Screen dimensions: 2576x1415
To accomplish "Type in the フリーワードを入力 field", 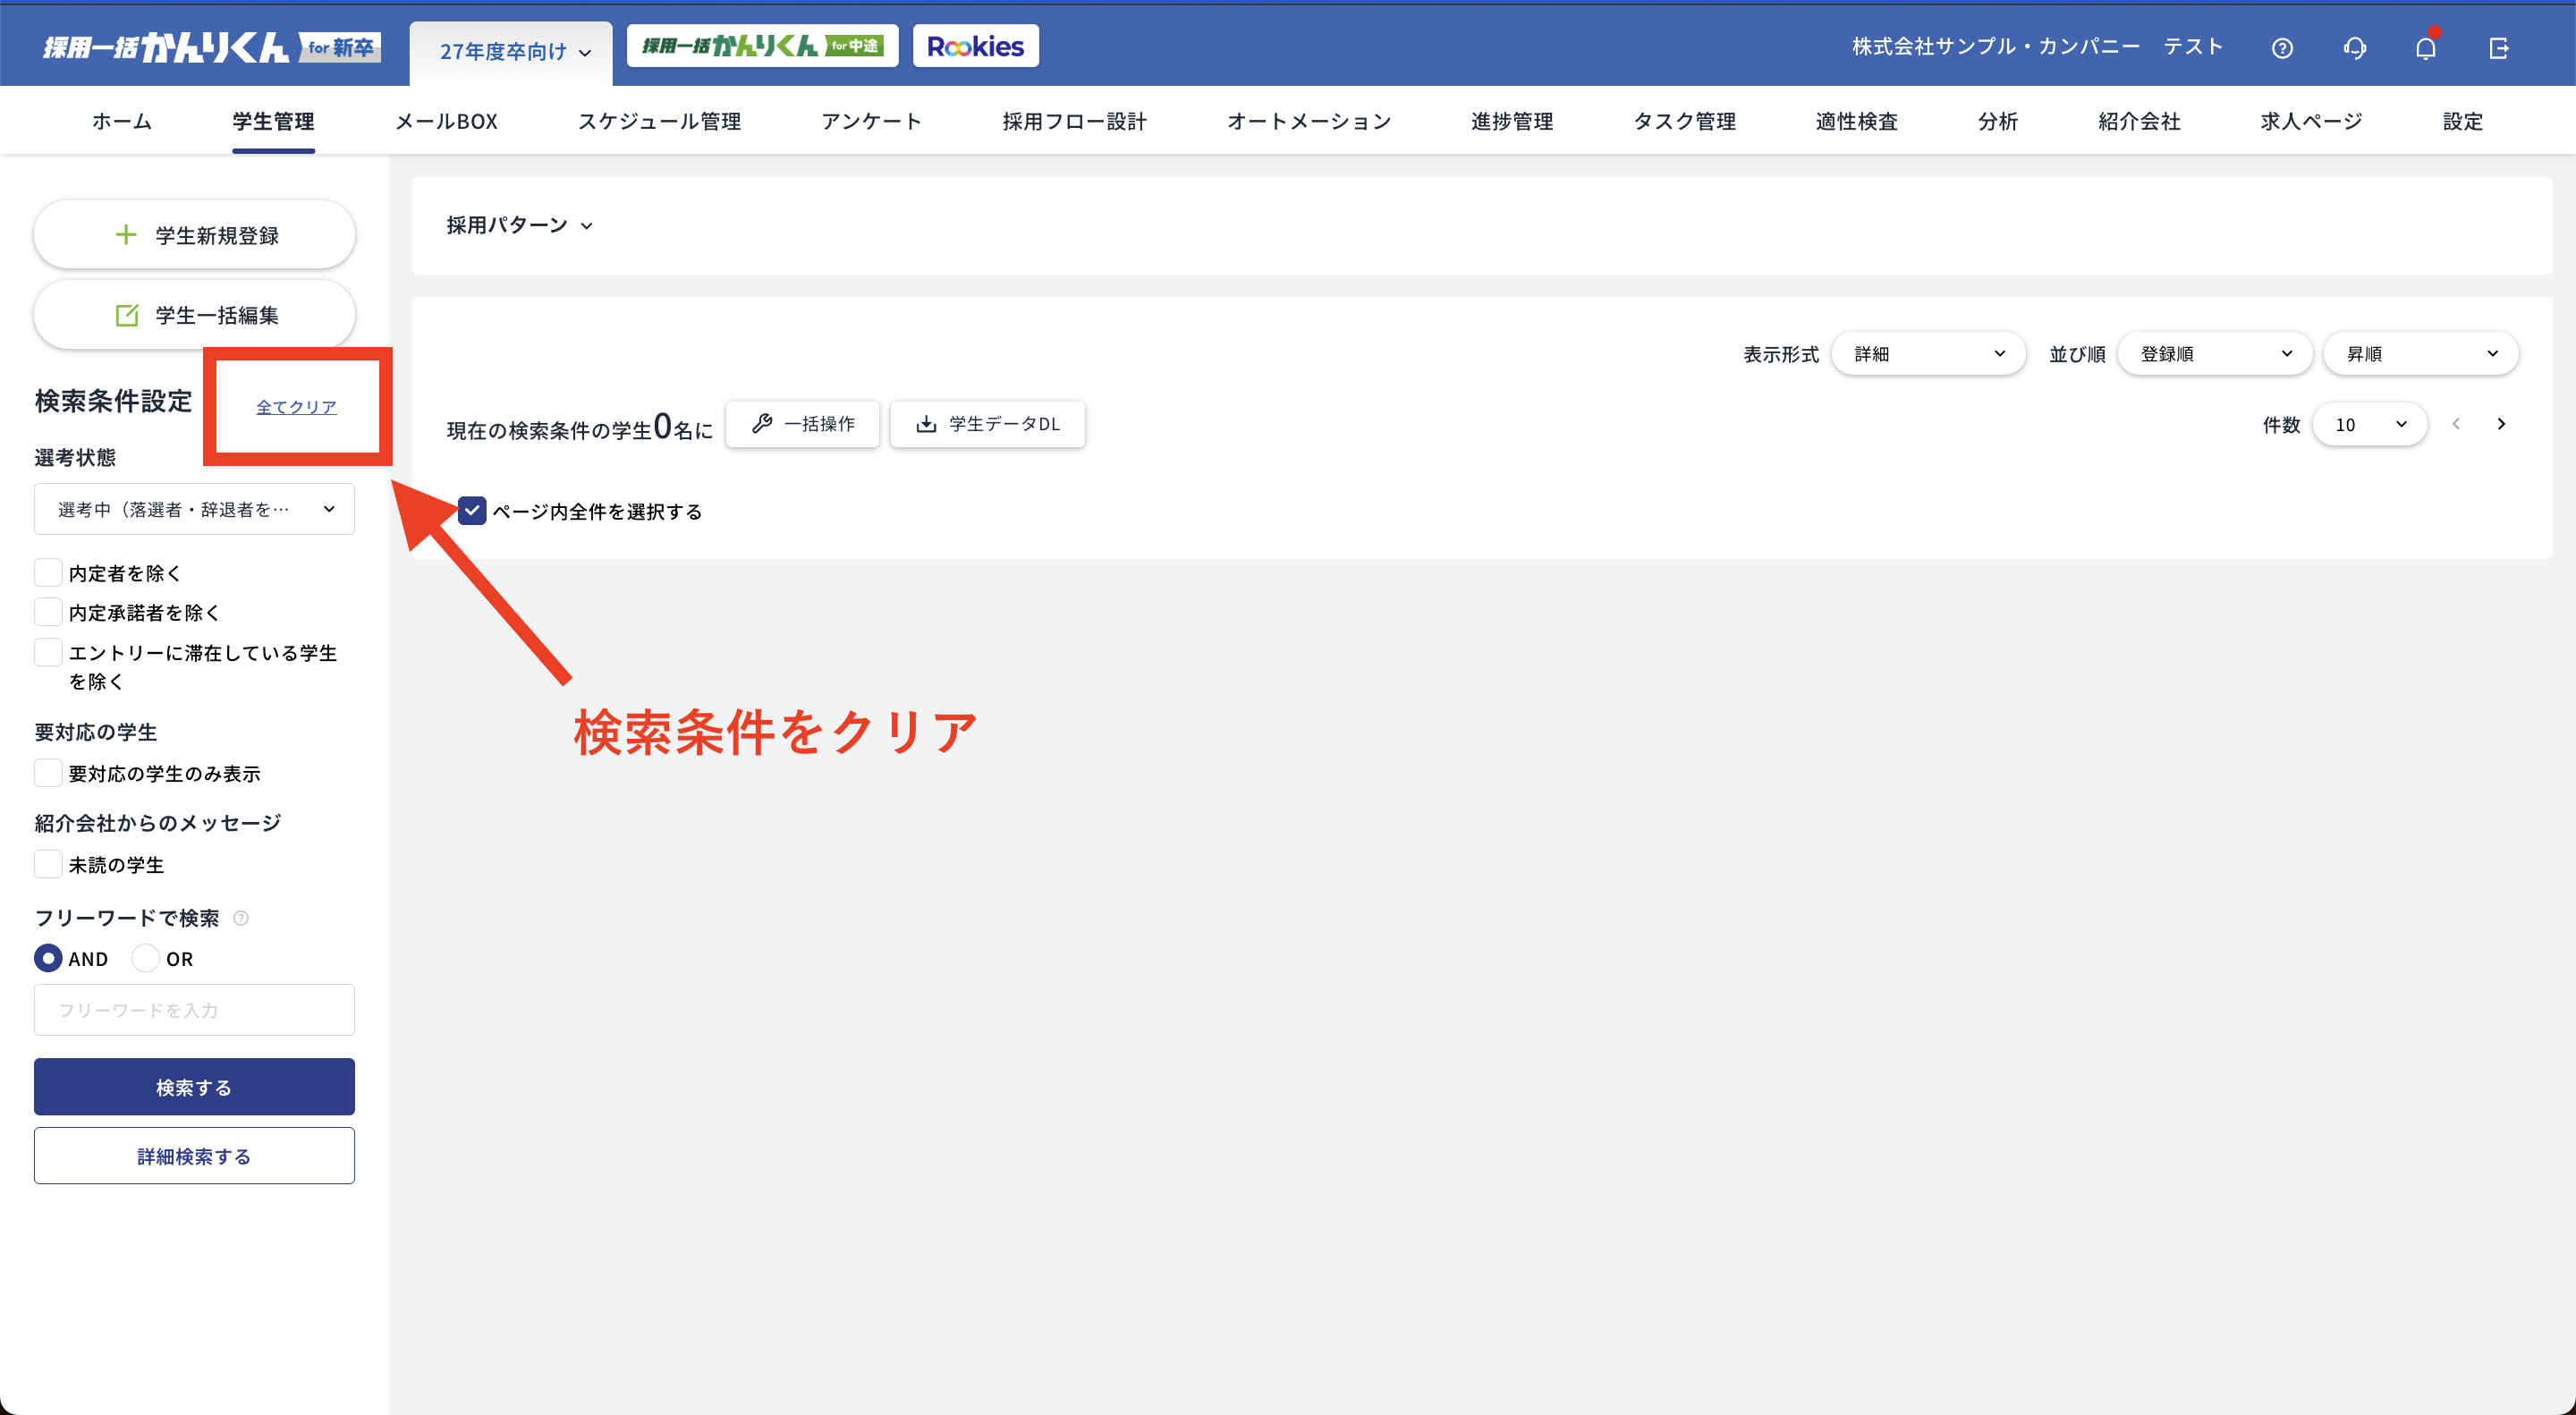I will (x=193, y=1009).
